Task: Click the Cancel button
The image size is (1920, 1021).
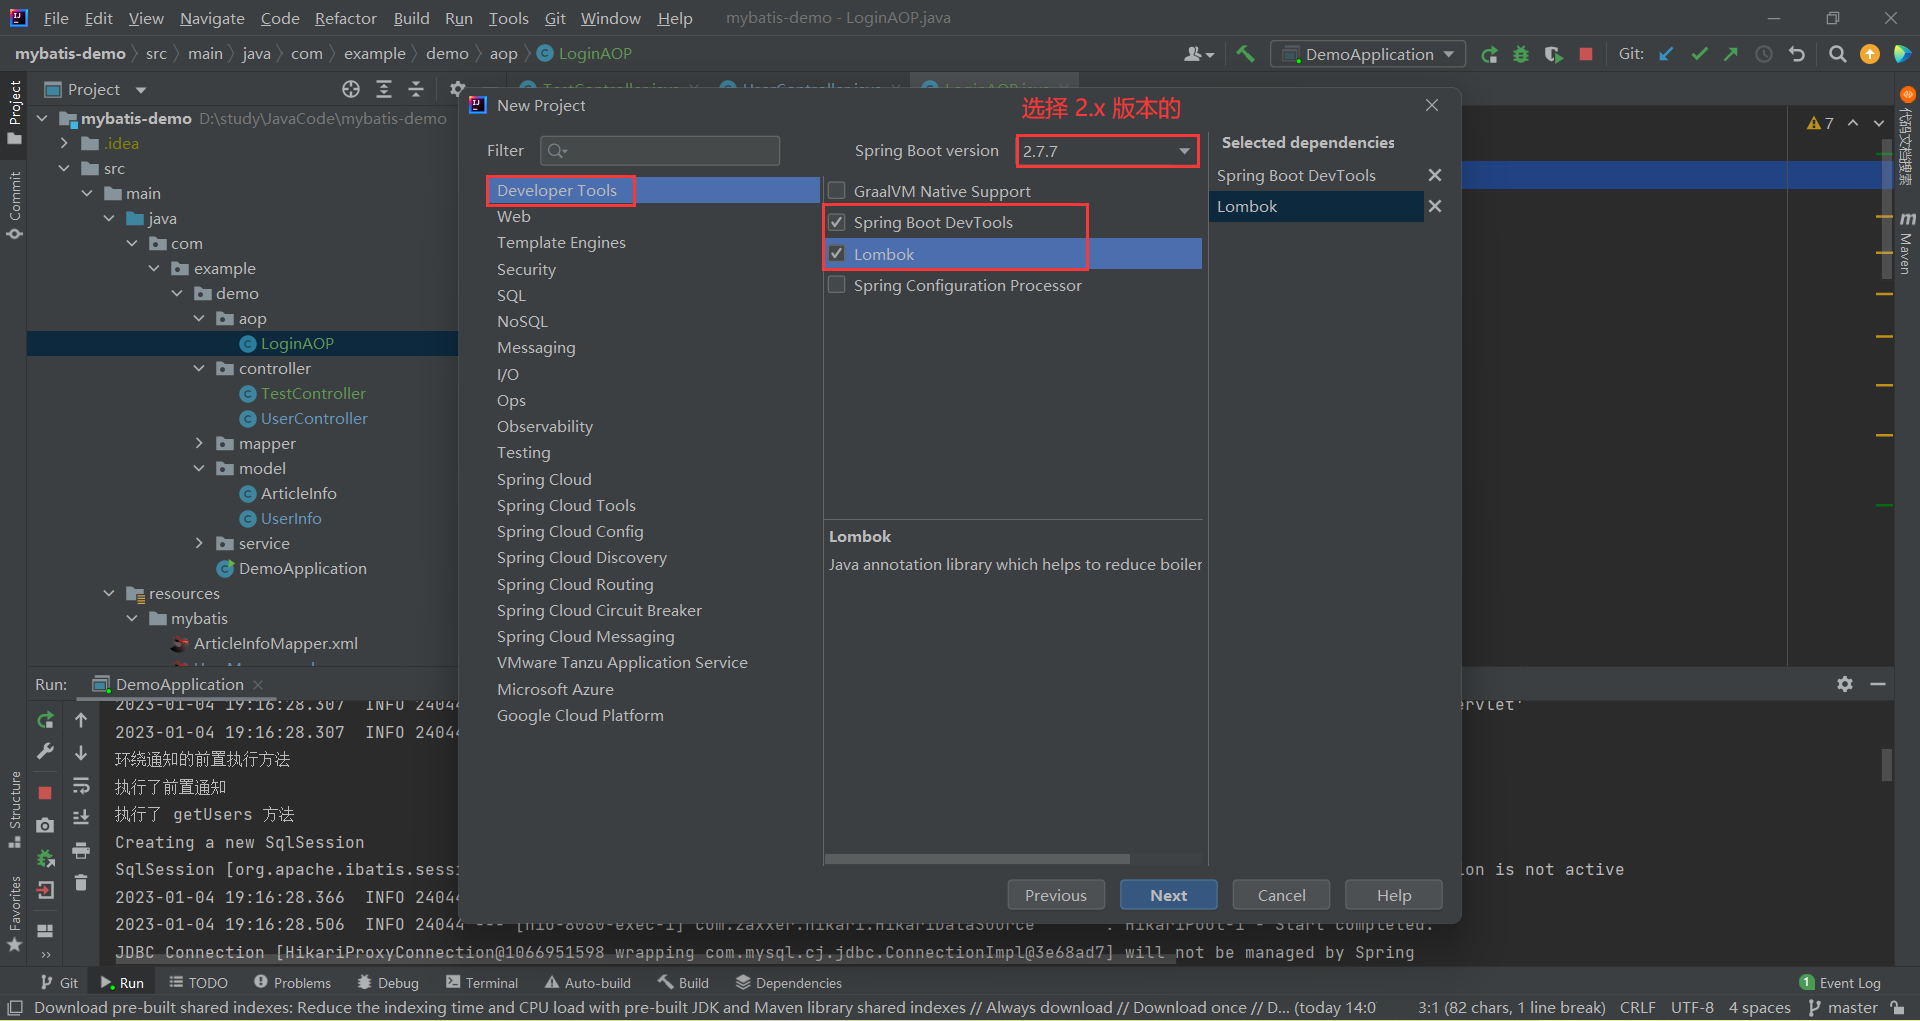Action: click(x=1281, y=895)
